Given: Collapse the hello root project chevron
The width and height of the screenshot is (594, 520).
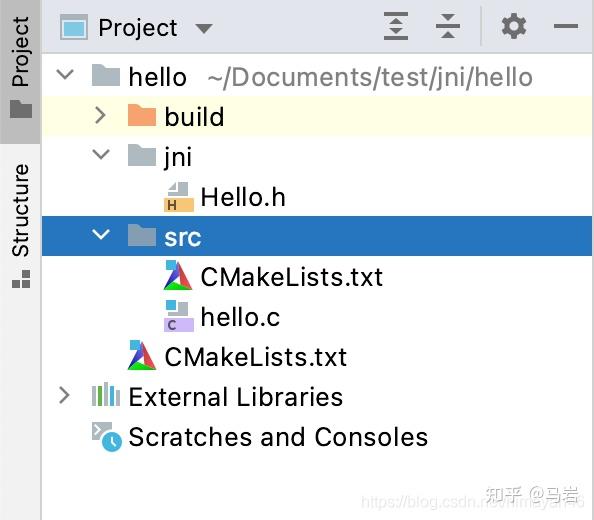Looking at the screenshot, I should tap(65, 74).
